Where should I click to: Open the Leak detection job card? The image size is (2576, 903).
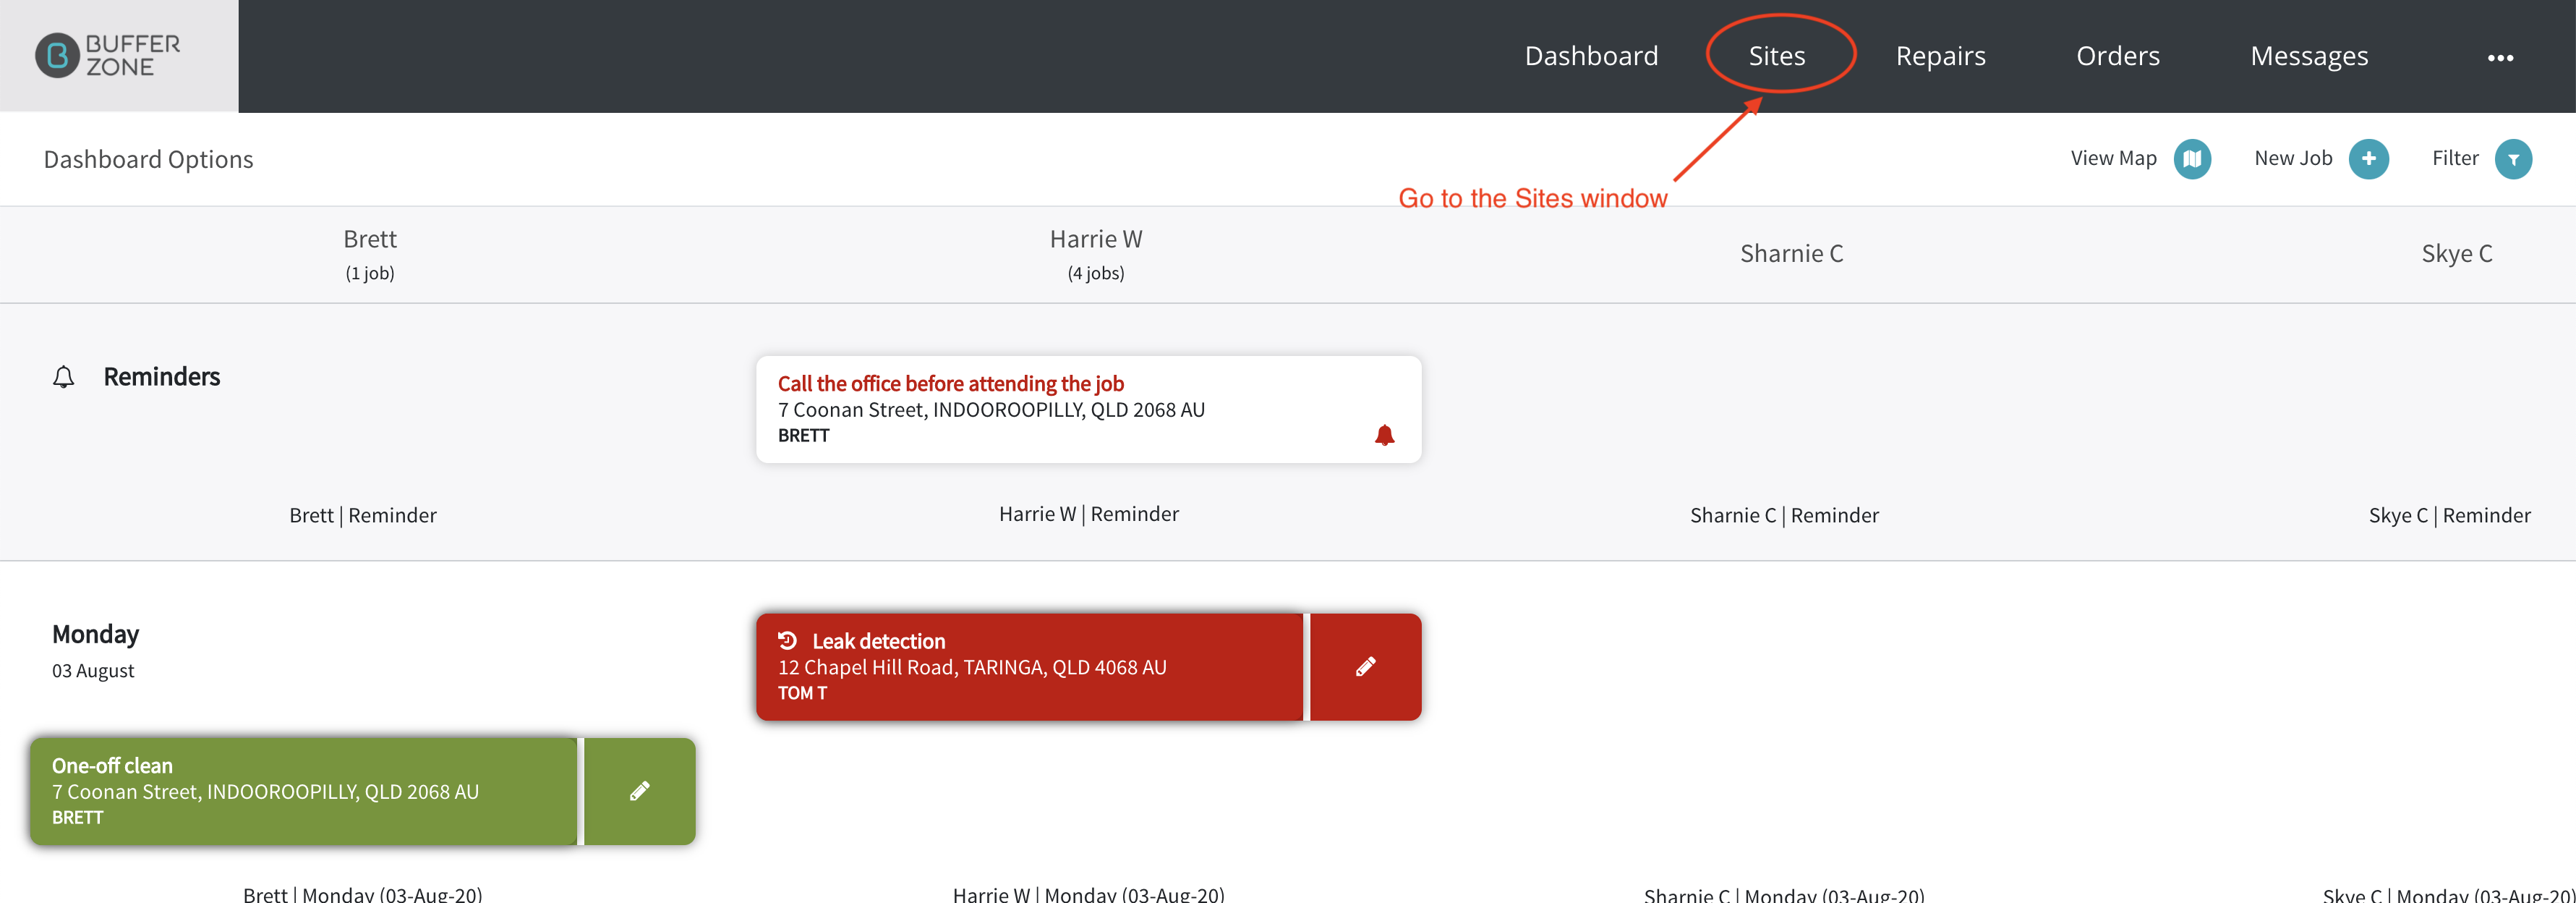point(1029,666)
